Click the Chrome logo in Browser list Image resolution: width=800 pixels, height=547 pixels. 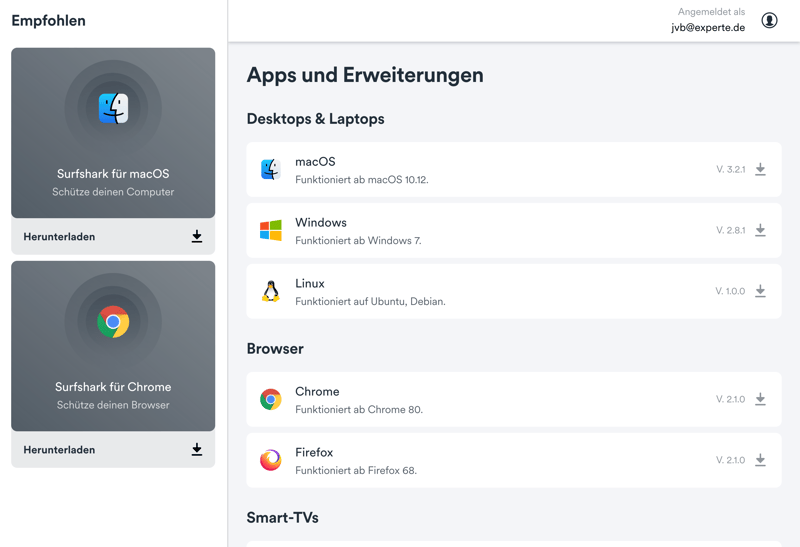pyautogui.click(x=270, y=400)
